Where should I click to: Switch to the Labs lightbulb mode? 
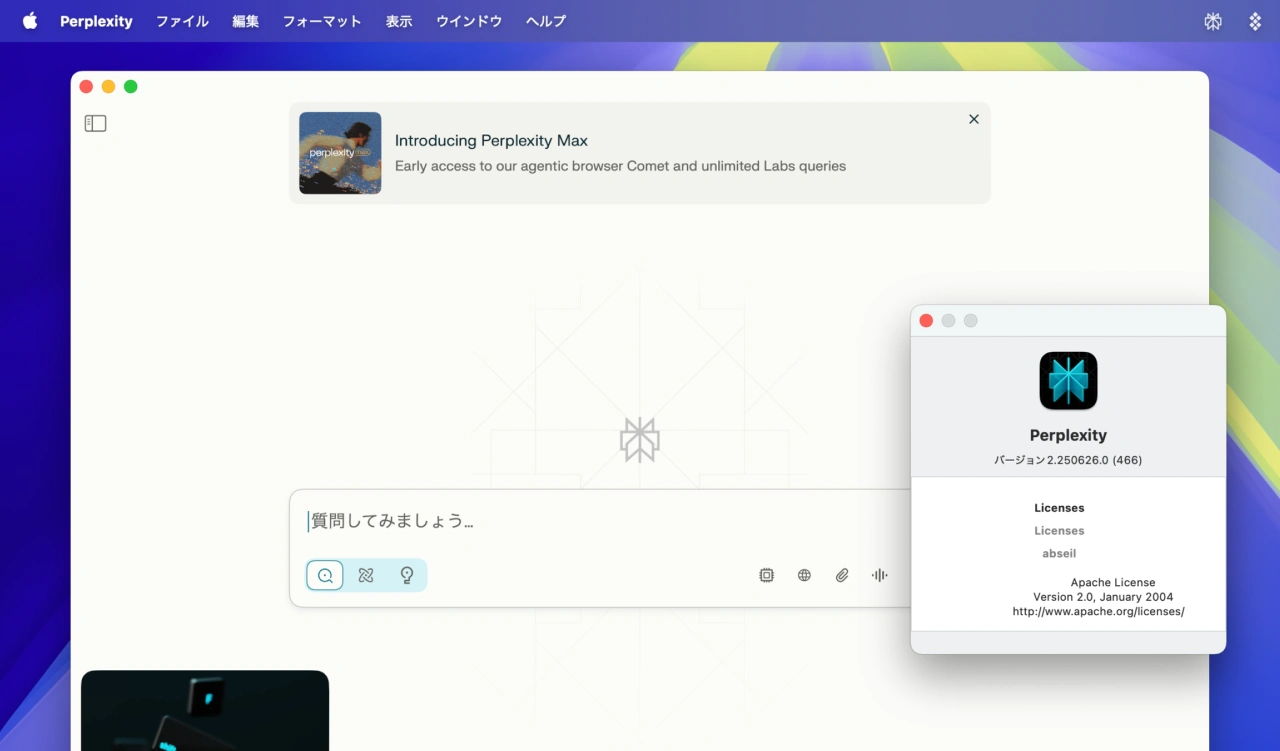407,575
